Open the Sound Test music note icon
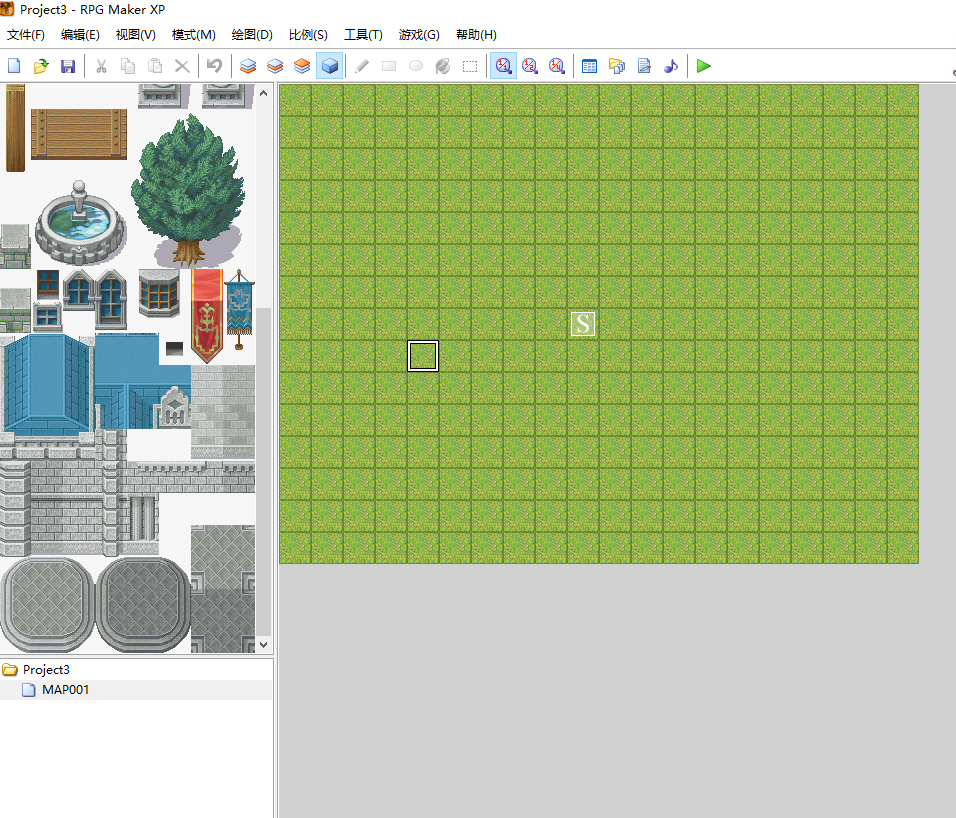 [x=671, y=66]
